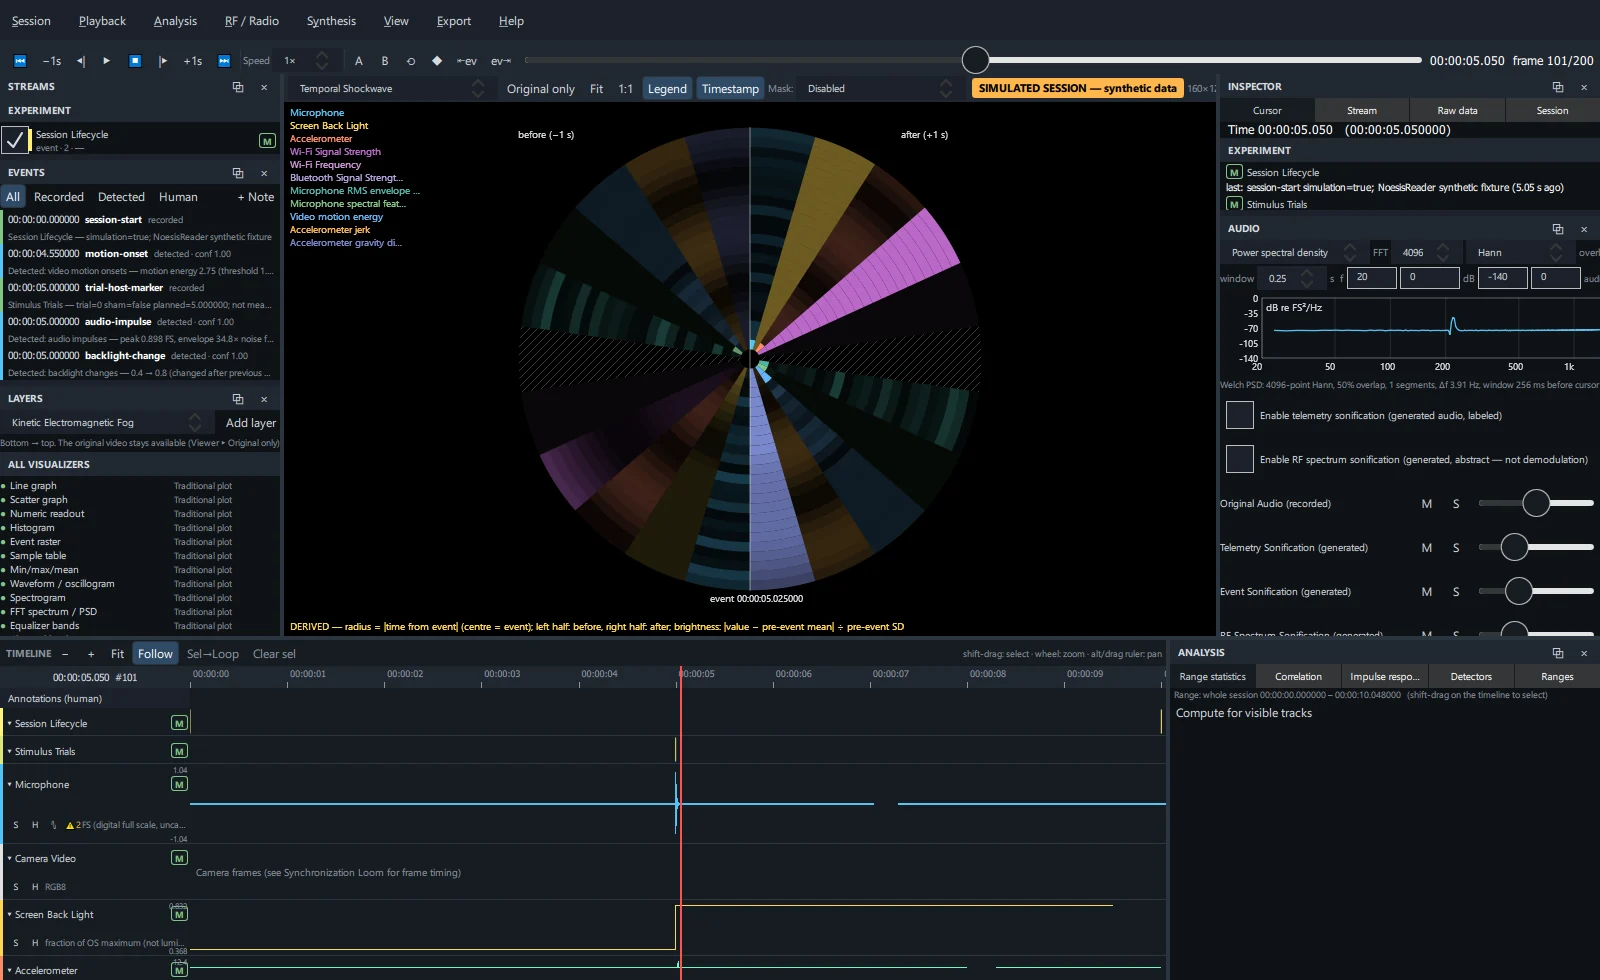The height and width of the screenshot is (980, 1600).
Task: Collapse the Camera Video track
Action: pos(10,859)
